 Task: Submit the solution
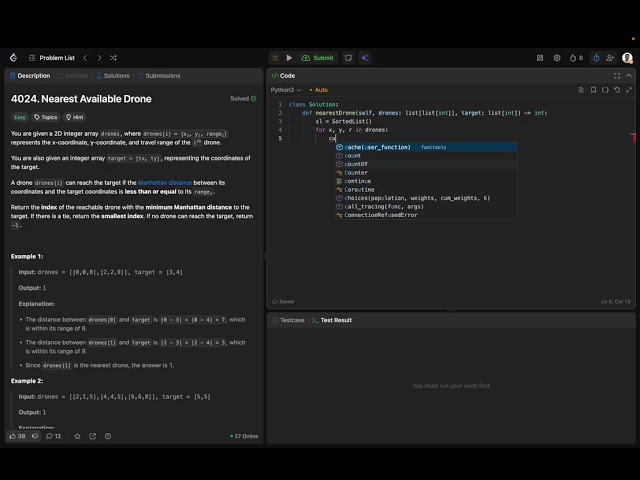pyautogui.click(x=318, y=58)
